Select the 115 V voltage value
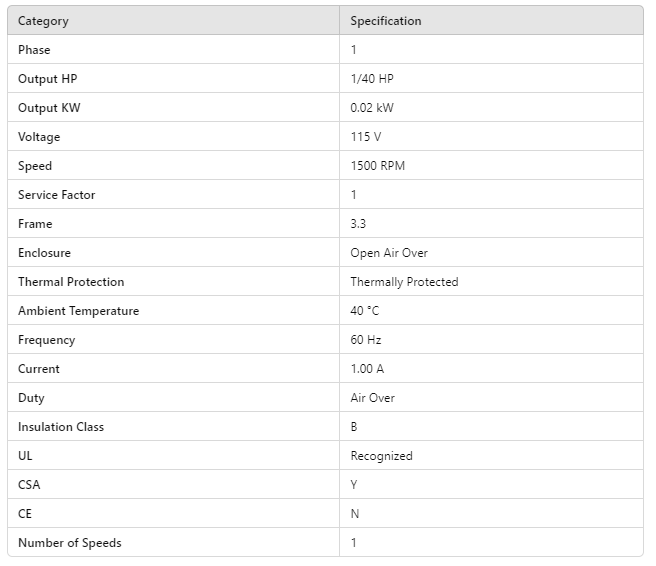Screen dimensions: 656x566 click(366, 137)
